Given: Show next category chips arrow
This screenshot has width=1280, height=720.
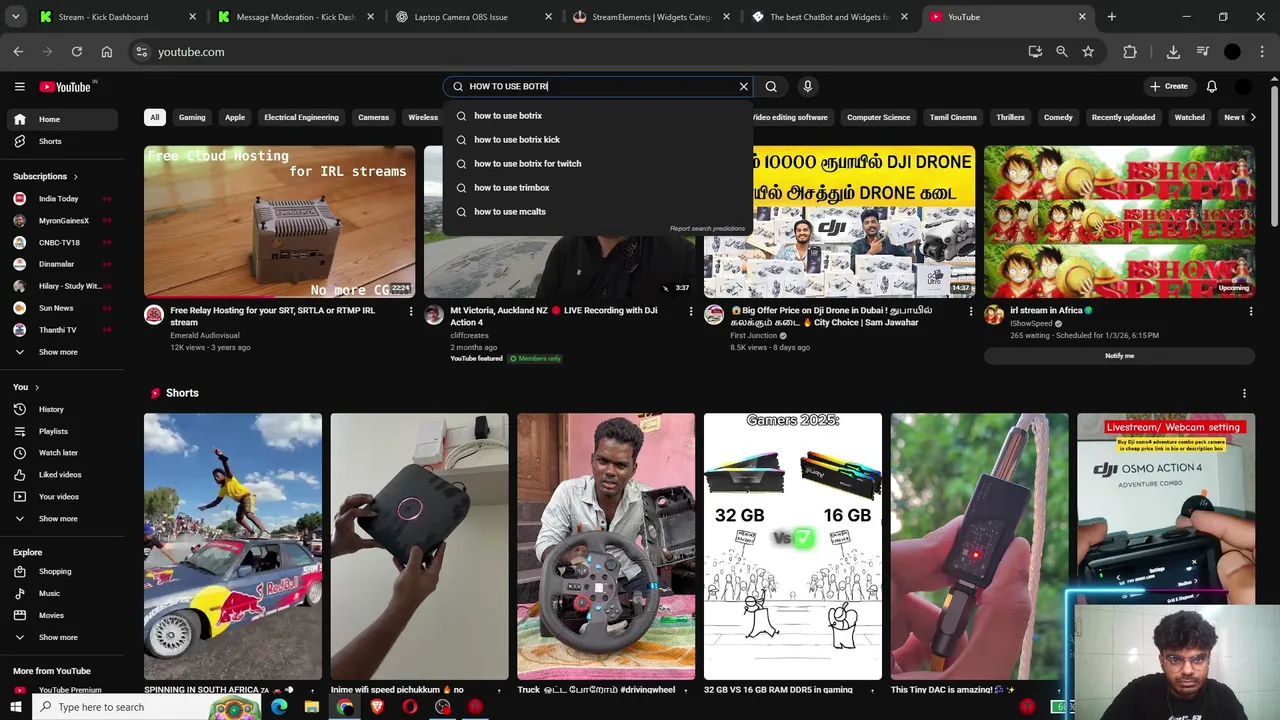Looking at the screenshot, I should tap(1255, 117).
